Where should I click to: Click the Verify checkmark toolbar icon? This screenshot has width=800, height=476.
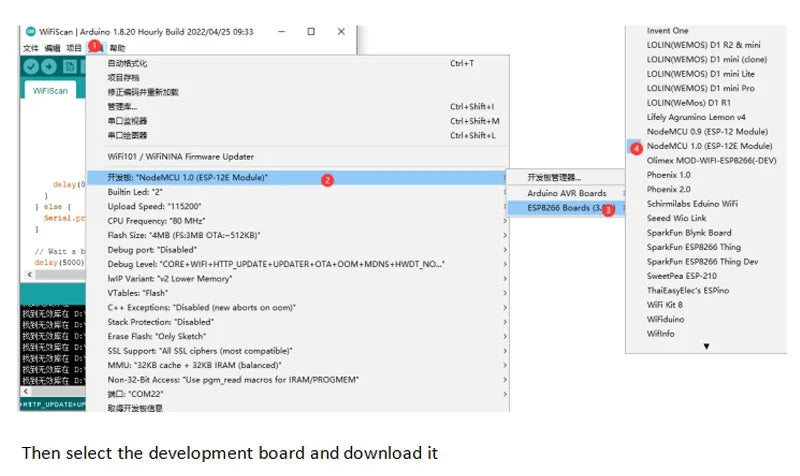[x=31, y=66]
